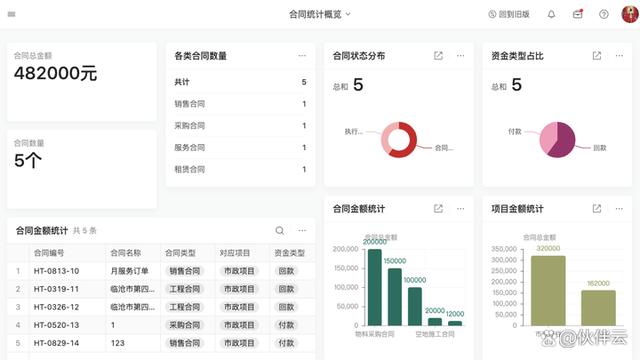The width and height of the screenshot is (640, 360).
Task: Select the 合同编号 column header
Action: (x=49, y=253)
